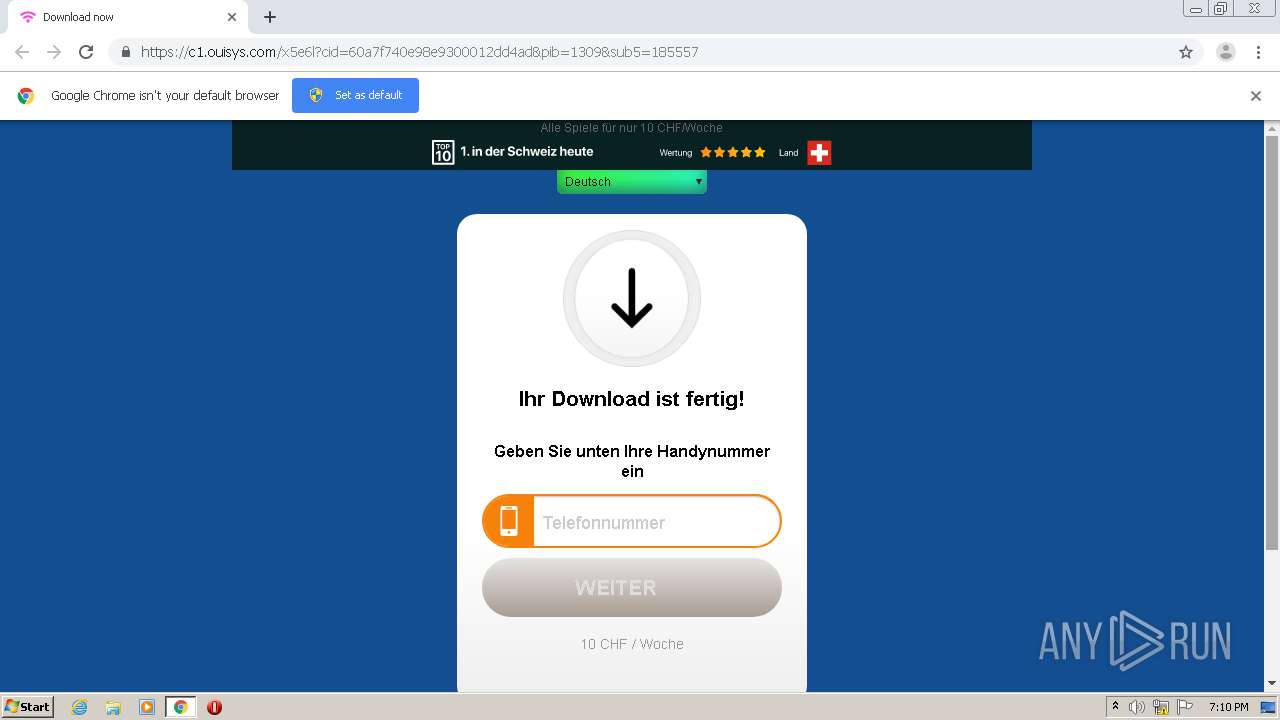
Task: Dismiss the default browser infobar
Action: [1256, 96]
